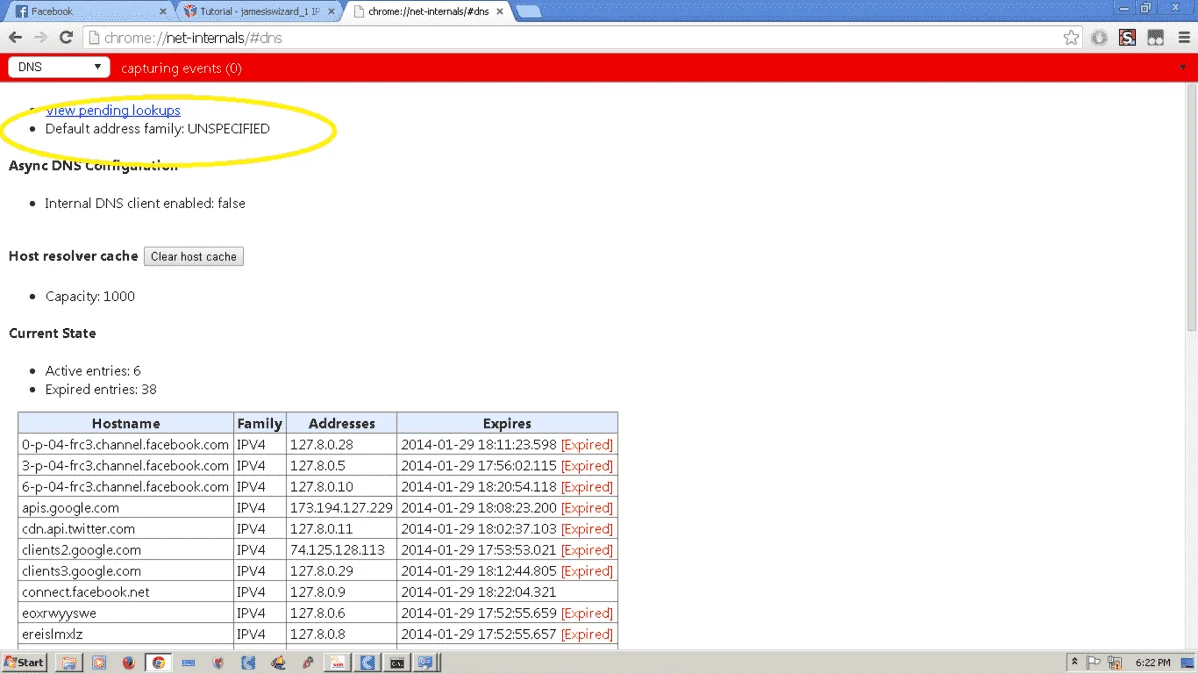The width and height of the screenshot is (1198, 674).
Task: Click the Family column header
Action: pyautogui.click(x=260, y=423)
